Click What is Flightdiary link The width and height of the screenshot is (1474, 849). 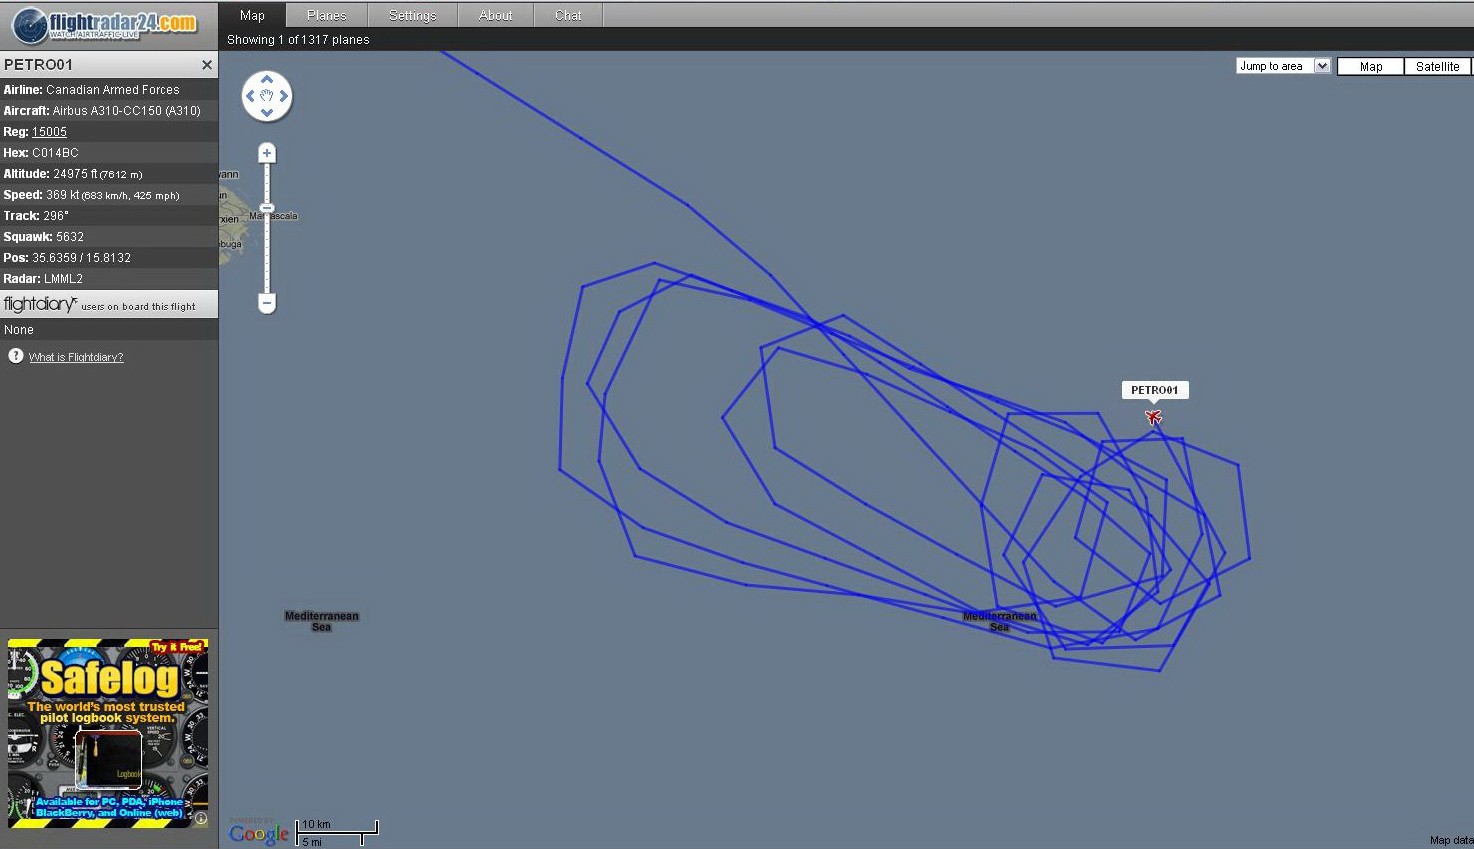pos(76,357)
